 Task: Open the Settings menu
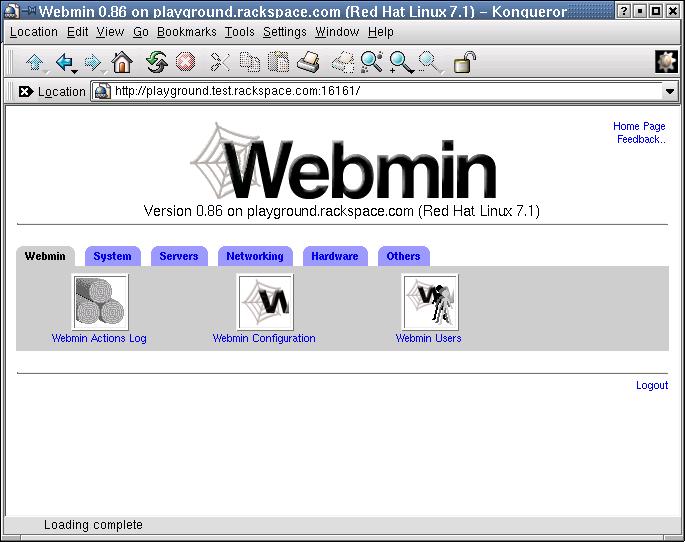click(x=284, y=32)
